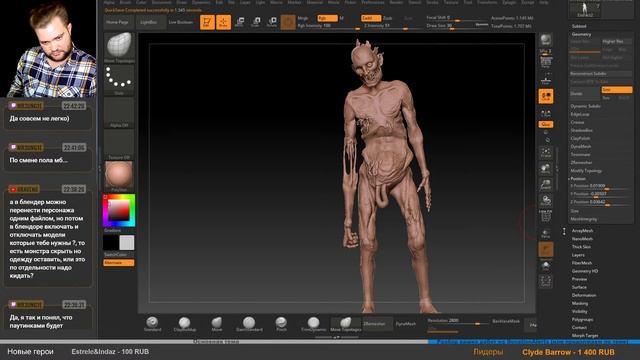Expand the Polygroups subpalette
This screenshot has width=640, height=360.
pyautogui.click(x=582, y=319)
